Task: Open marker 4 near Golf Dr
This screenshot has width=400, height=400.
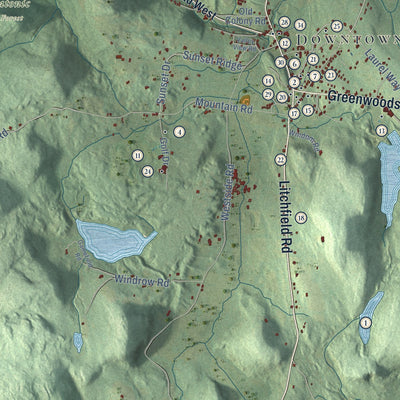Action: (179, 132)
